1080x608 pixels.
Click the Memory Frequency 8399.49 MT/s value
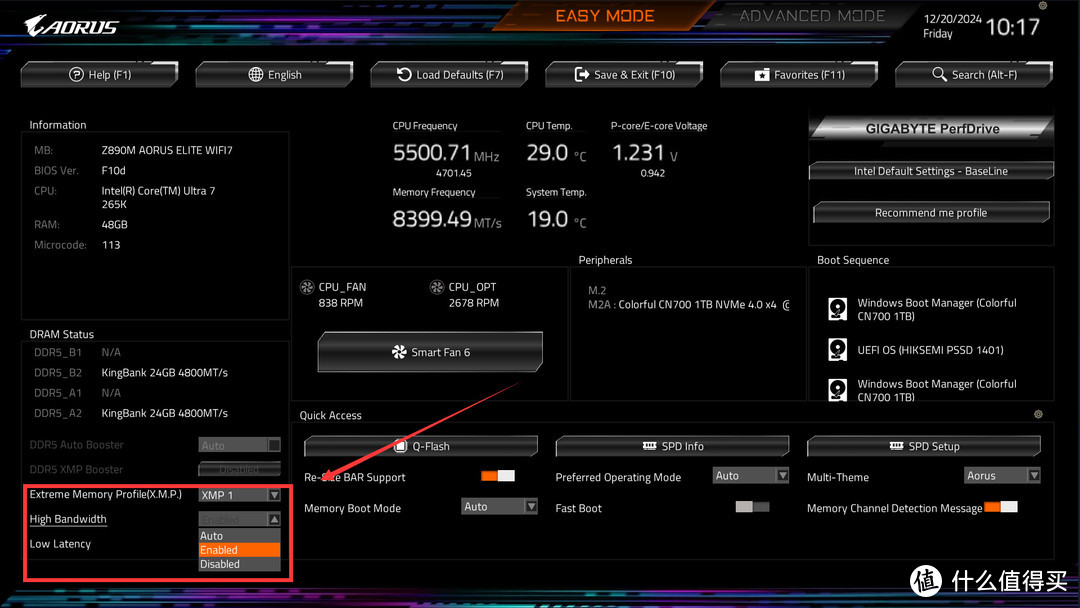click(x=447, y=219)
